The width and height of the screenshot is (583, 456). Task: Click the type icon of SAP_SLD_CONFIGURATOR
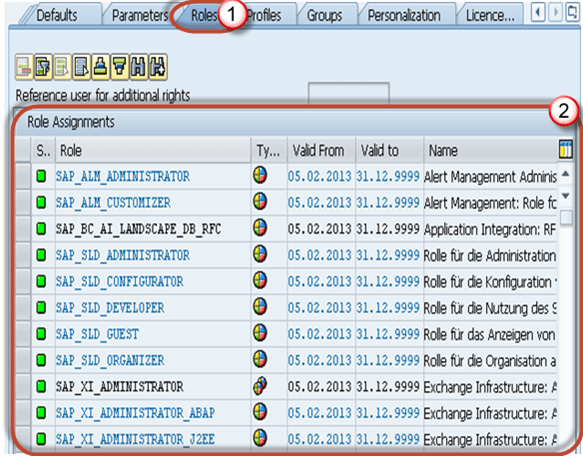[260, 280]
